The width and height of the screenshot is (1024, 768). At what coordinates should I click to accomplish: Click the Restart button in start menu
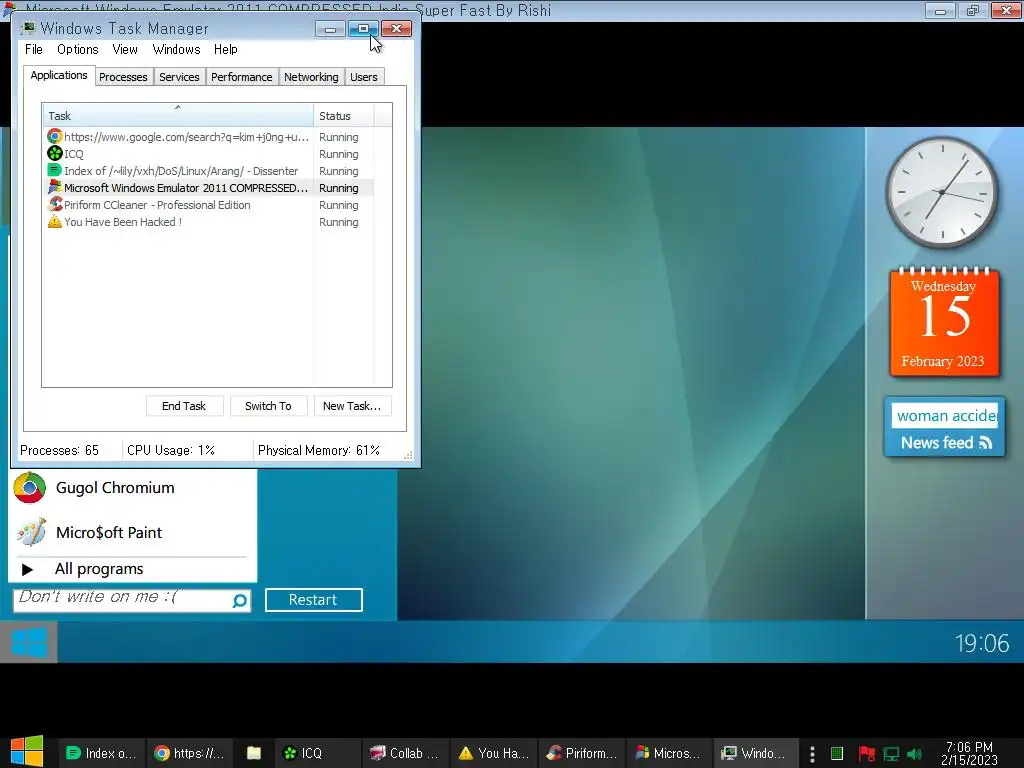313,600
